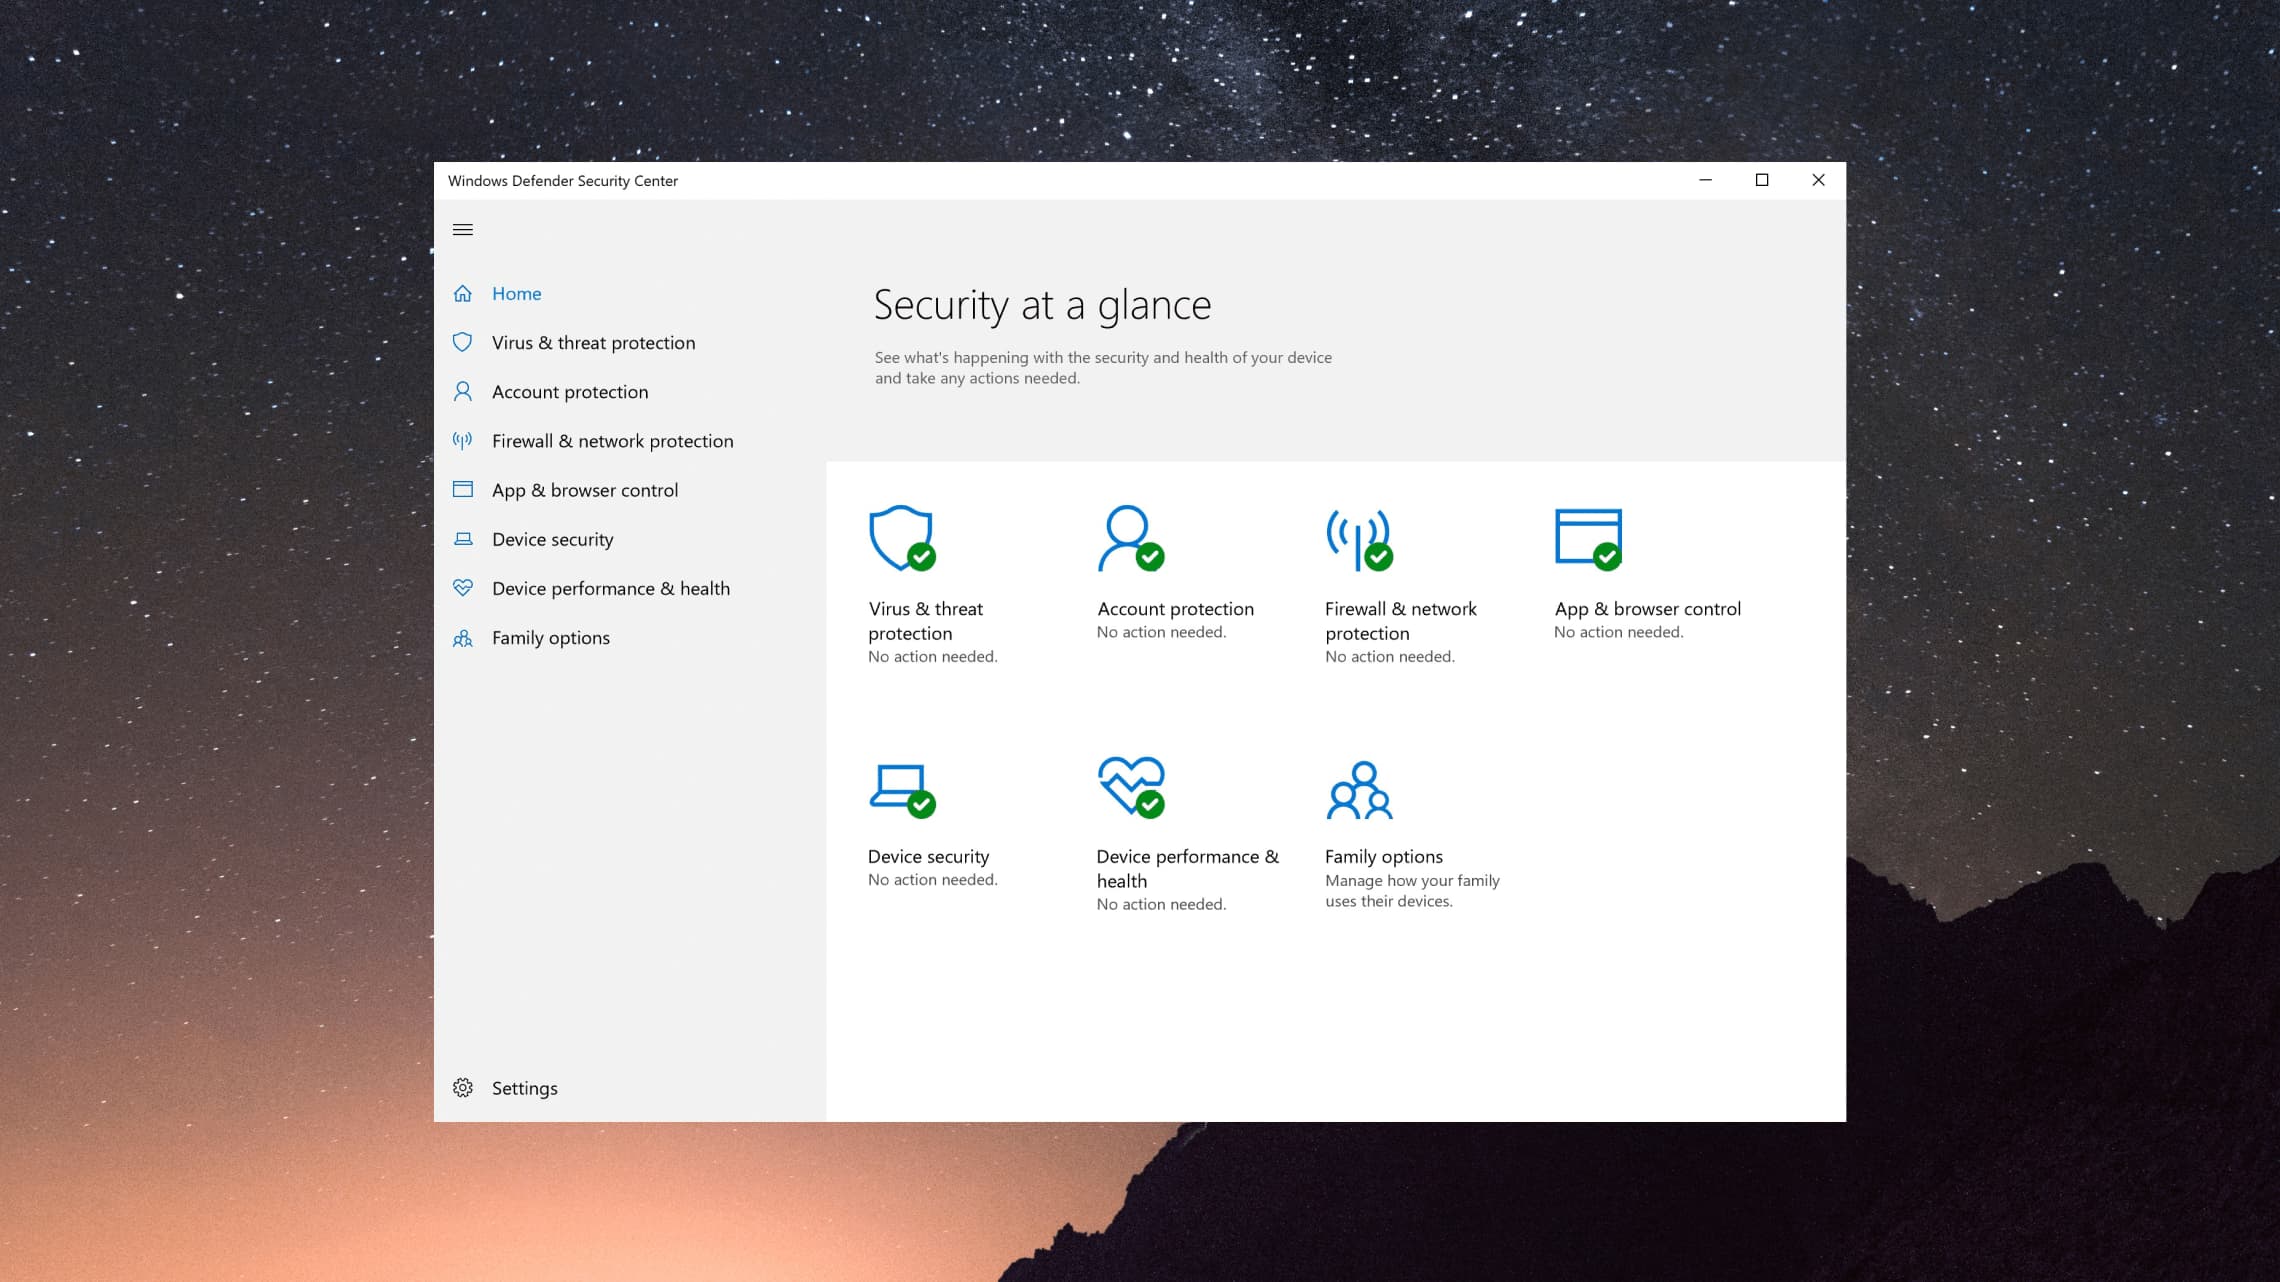Open Virus & threat protection settings
This screenshot has height=1282, width=2280.
[592, 341]
